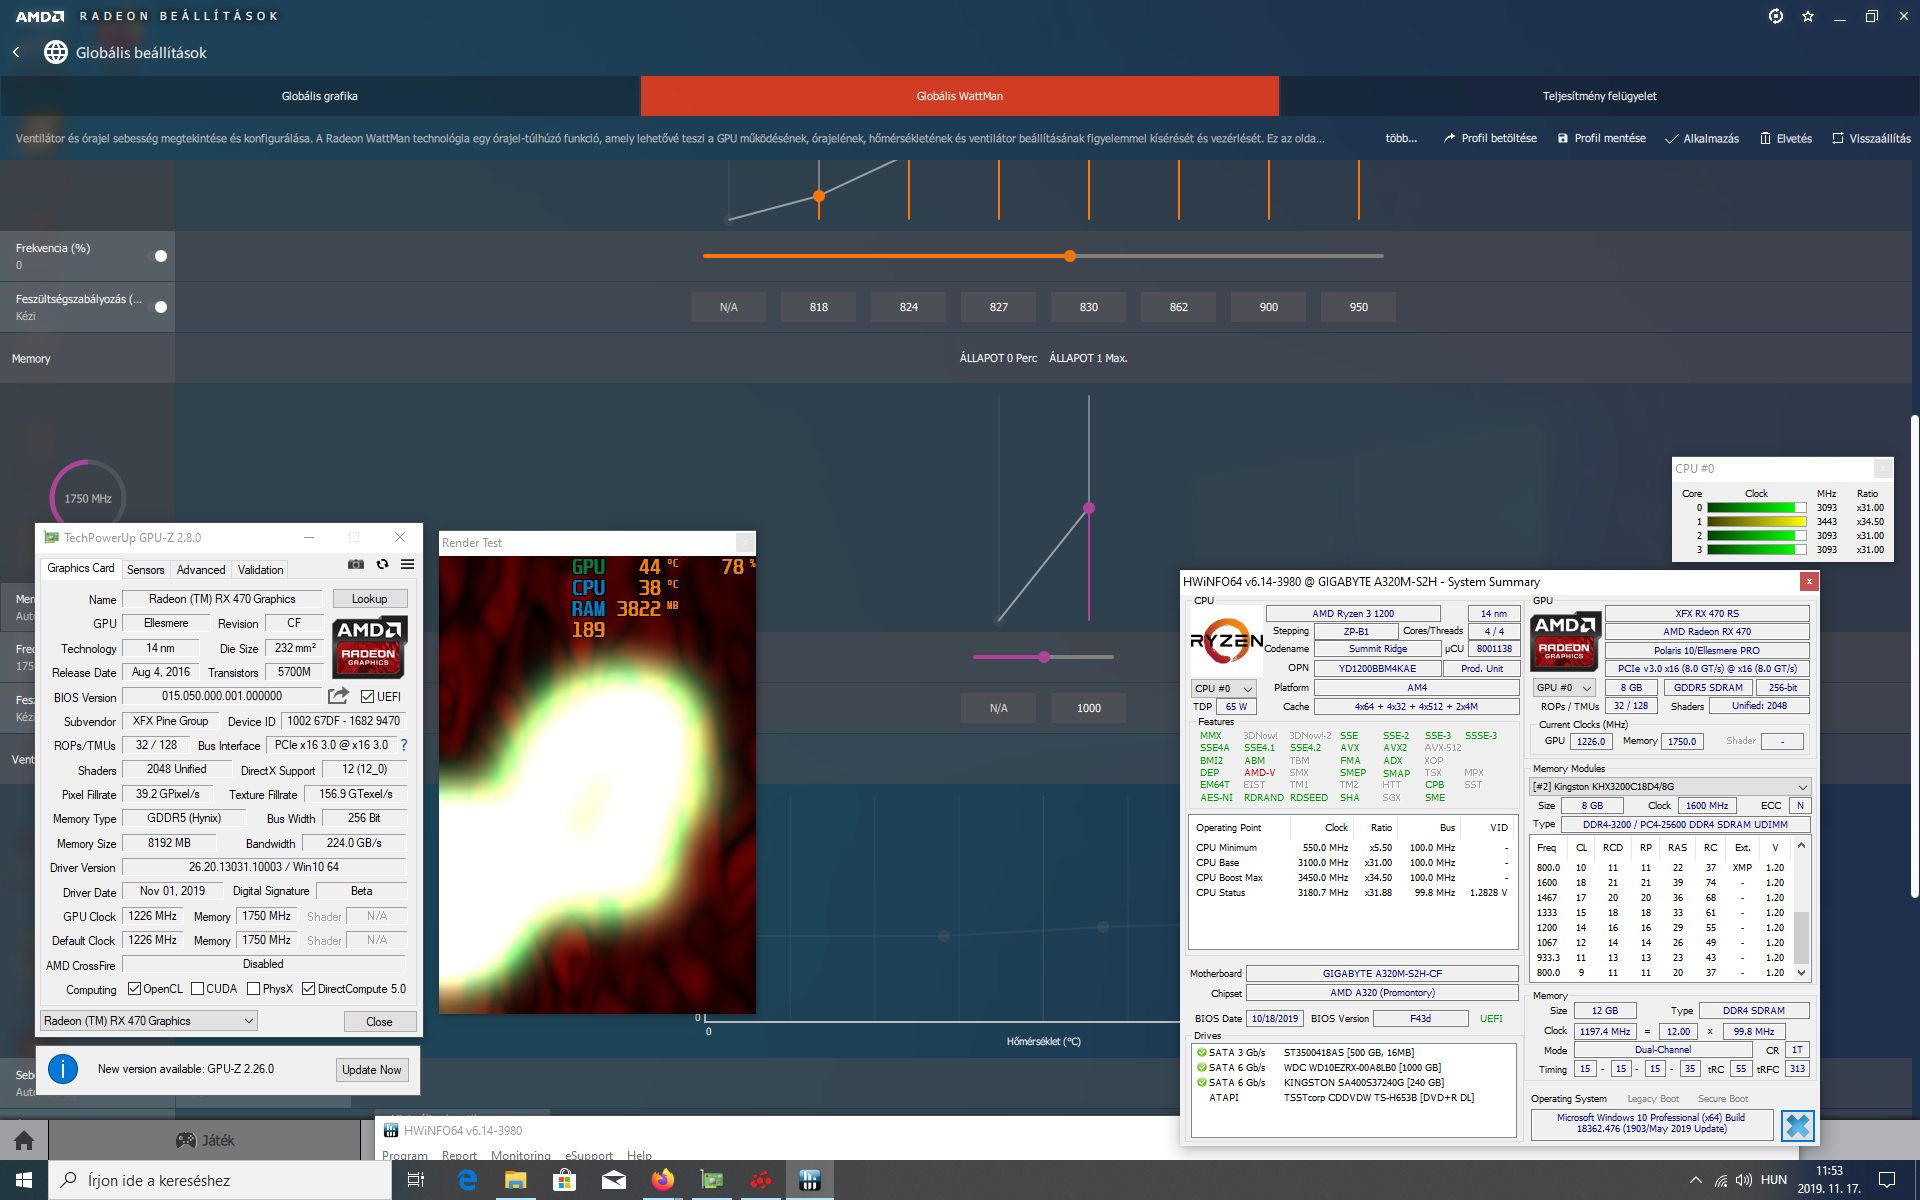Click Profil betöltése in WattMan
The height and width of the screenshot is (1200, 1920).
pos(1490,138)
